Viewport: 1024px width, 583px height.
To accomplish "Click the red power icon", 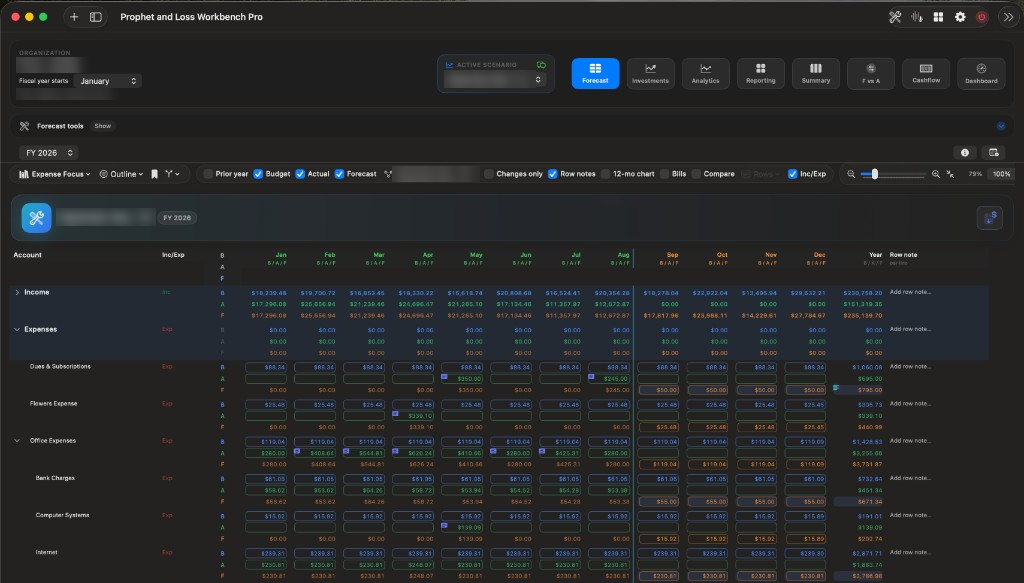I will [x=982, y=17].
